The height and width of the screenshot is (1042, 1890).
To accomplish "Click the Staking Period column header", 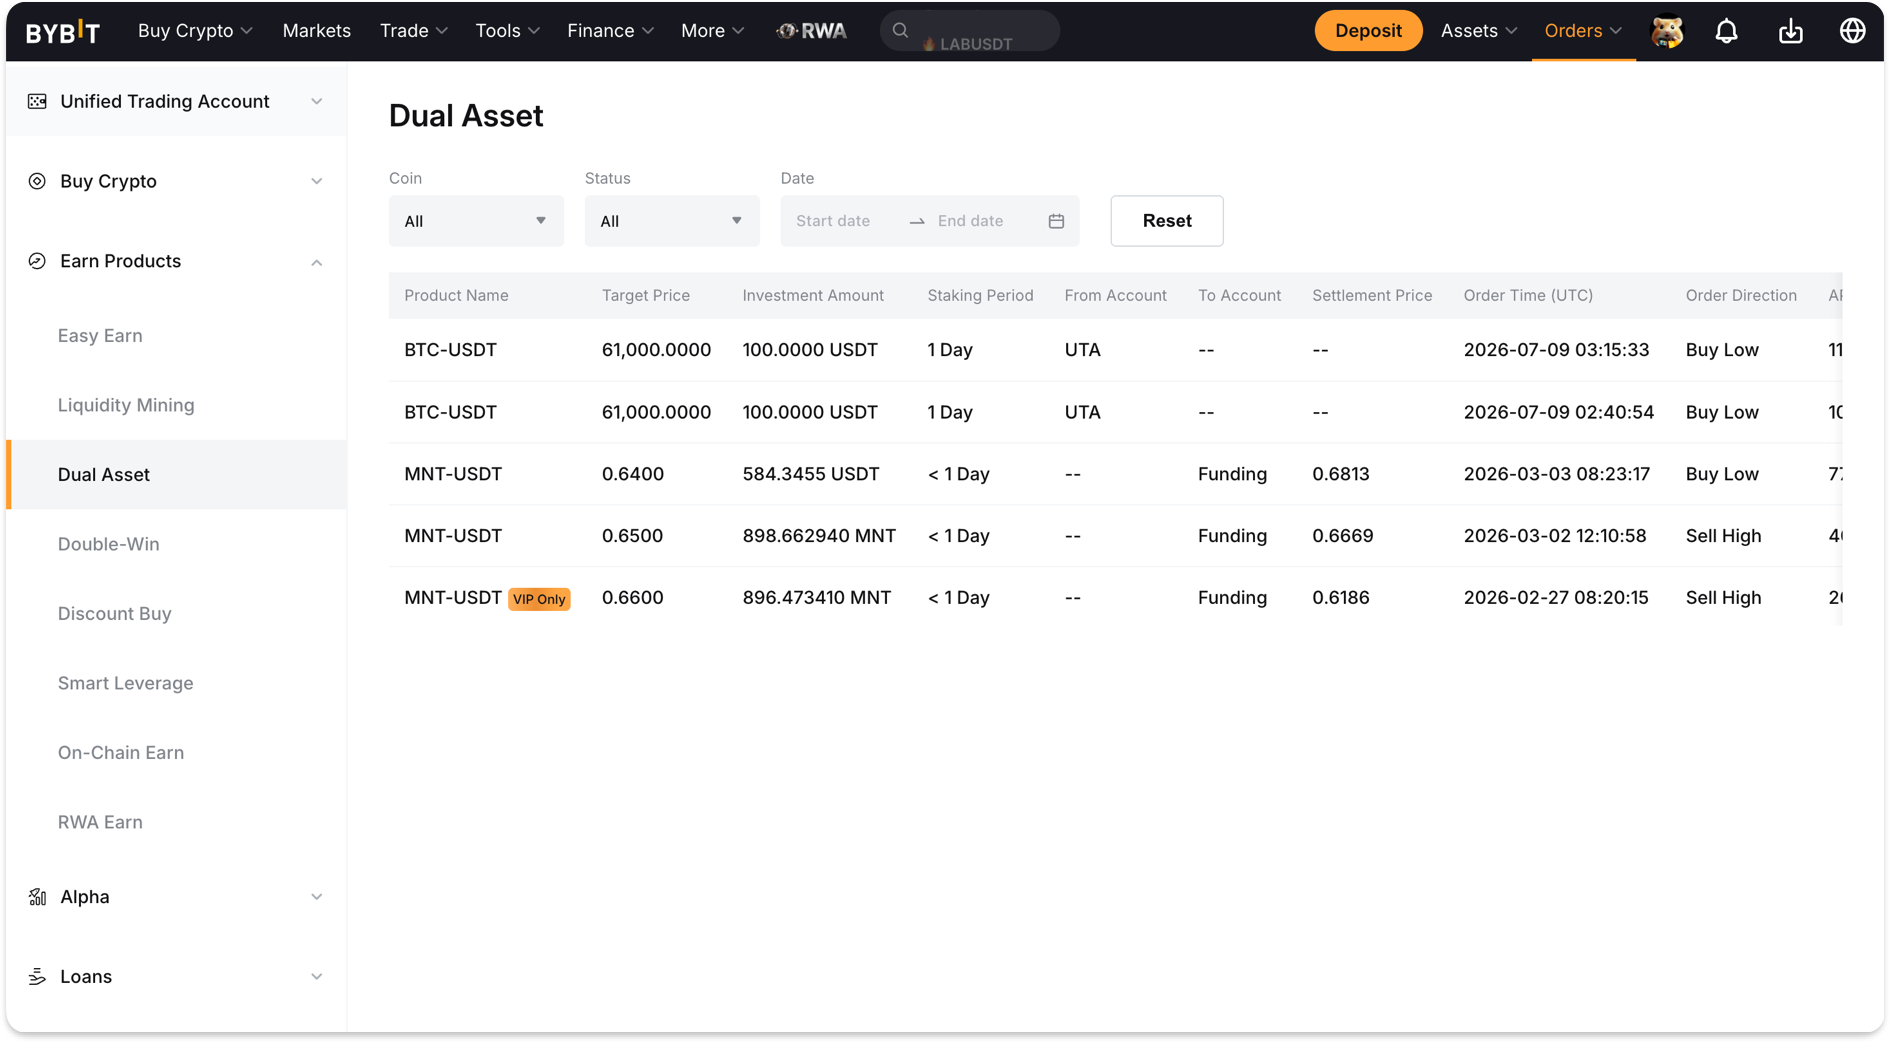I will click(979, 296).
